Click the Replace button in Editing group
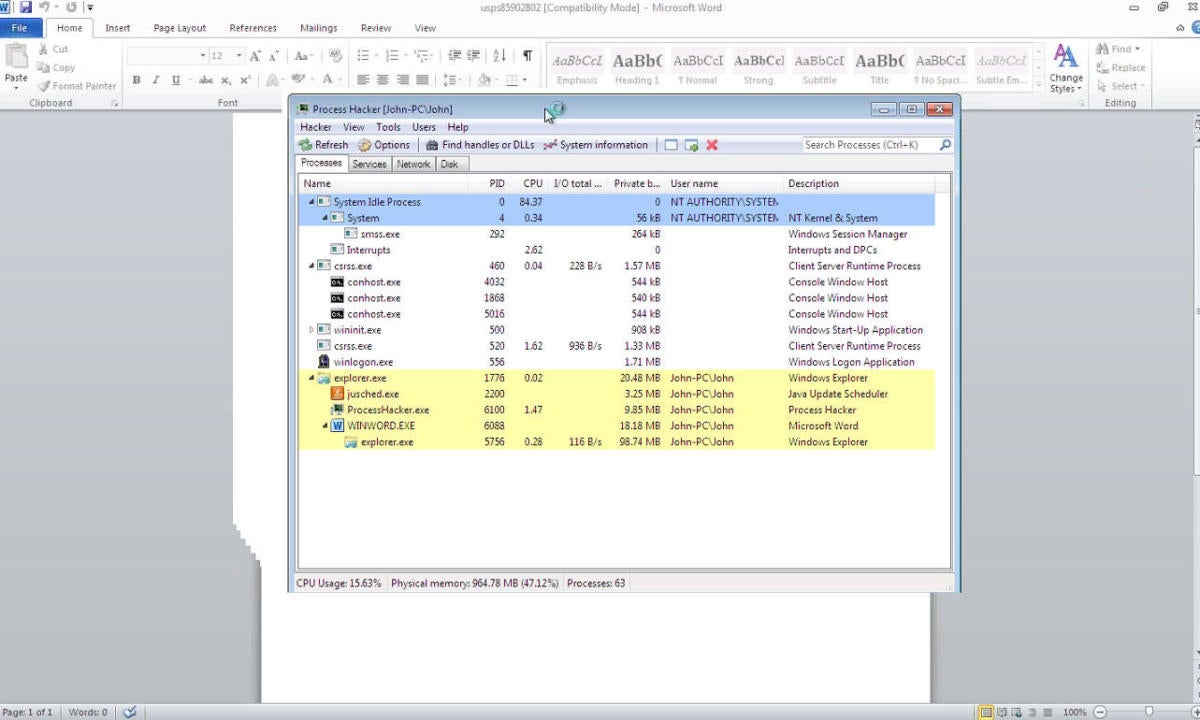Screen dimensions: 1200x720 [x=1120, y=67]
